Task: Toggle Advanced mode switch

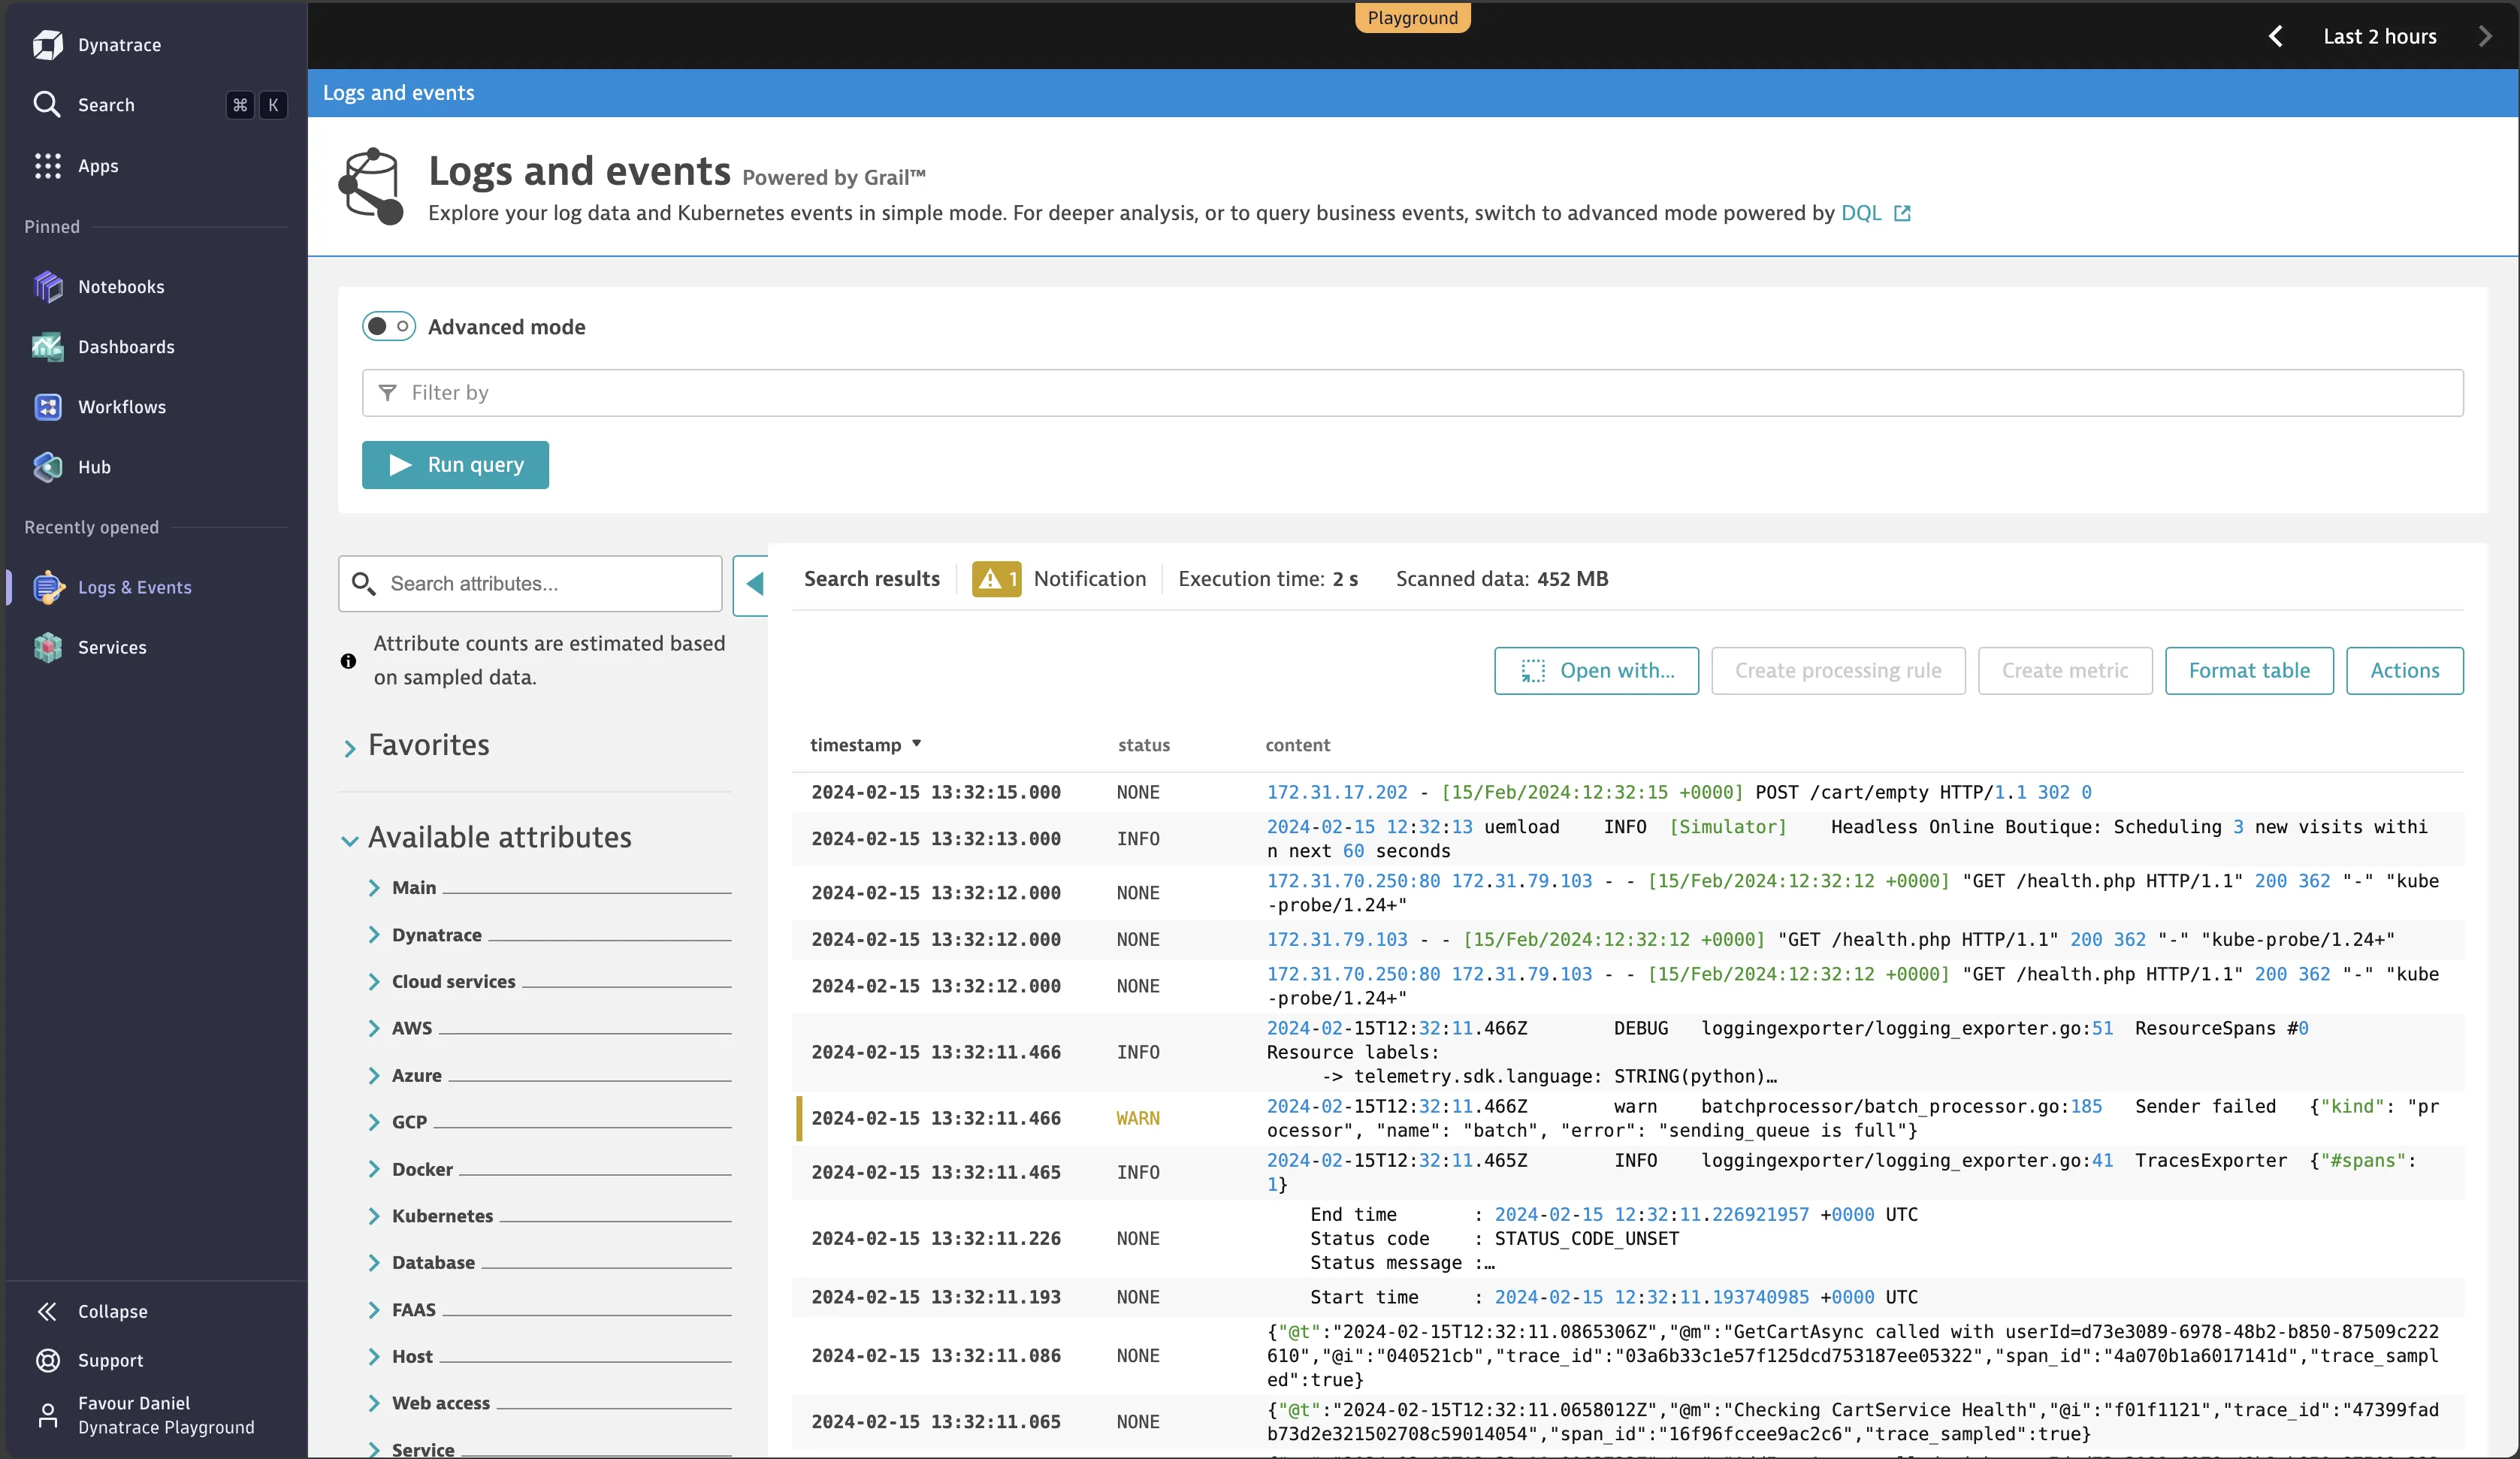Action: pos(389,326)
